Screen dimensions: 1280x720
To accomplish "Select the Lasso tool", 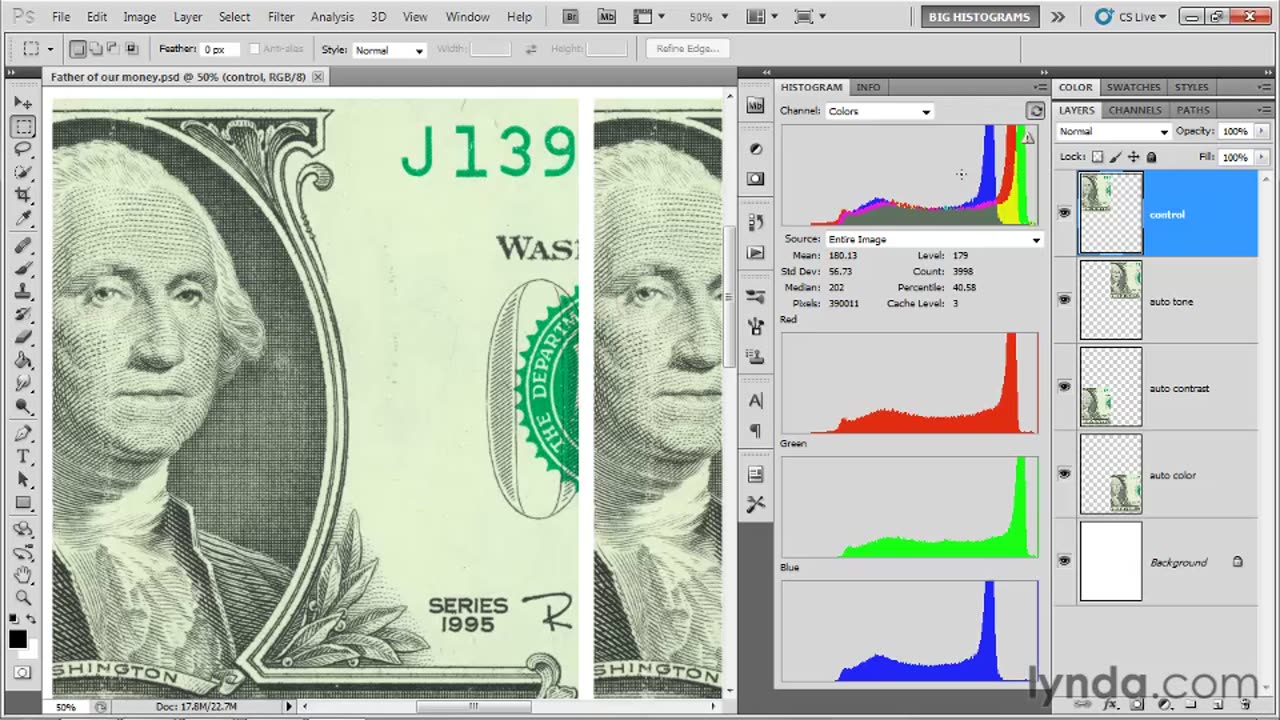I will (23, 149).
